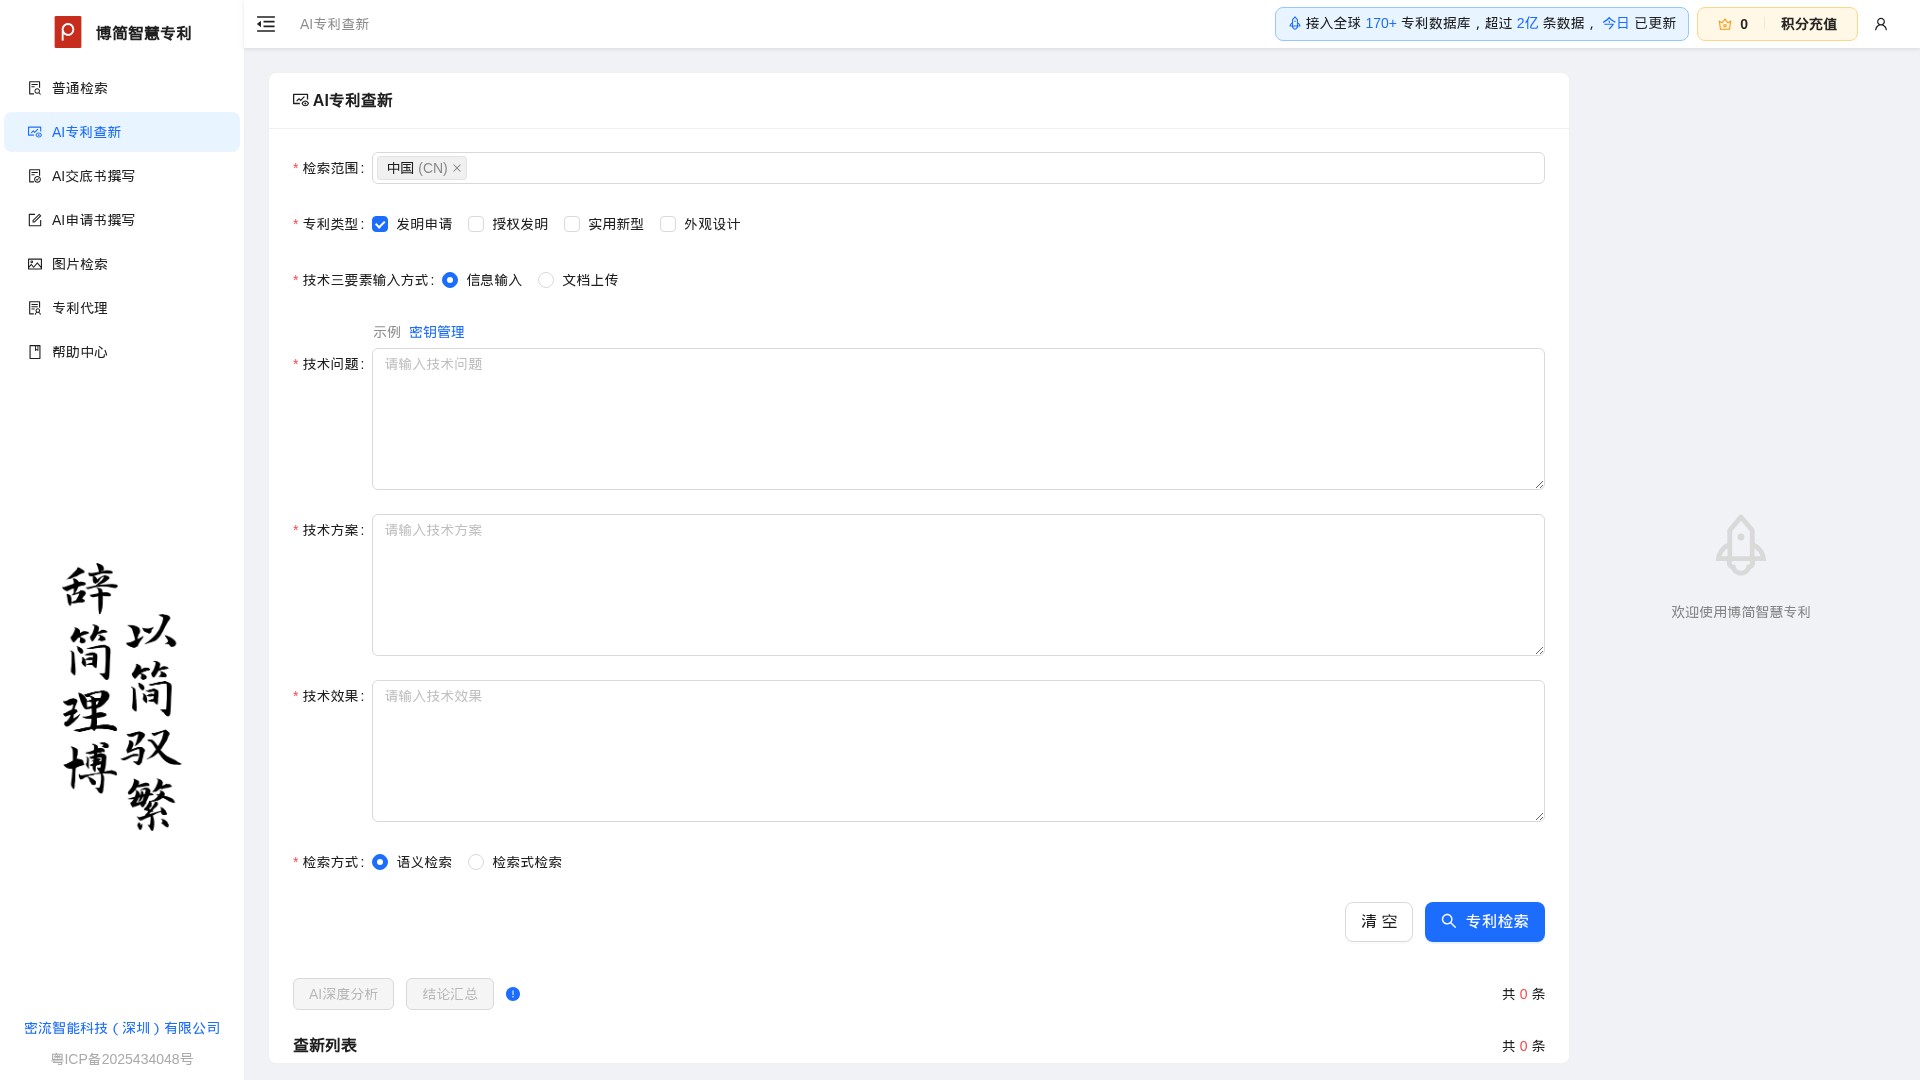Click into the 技术方案 text area
1920x1080 pixels.
(958, 585)
